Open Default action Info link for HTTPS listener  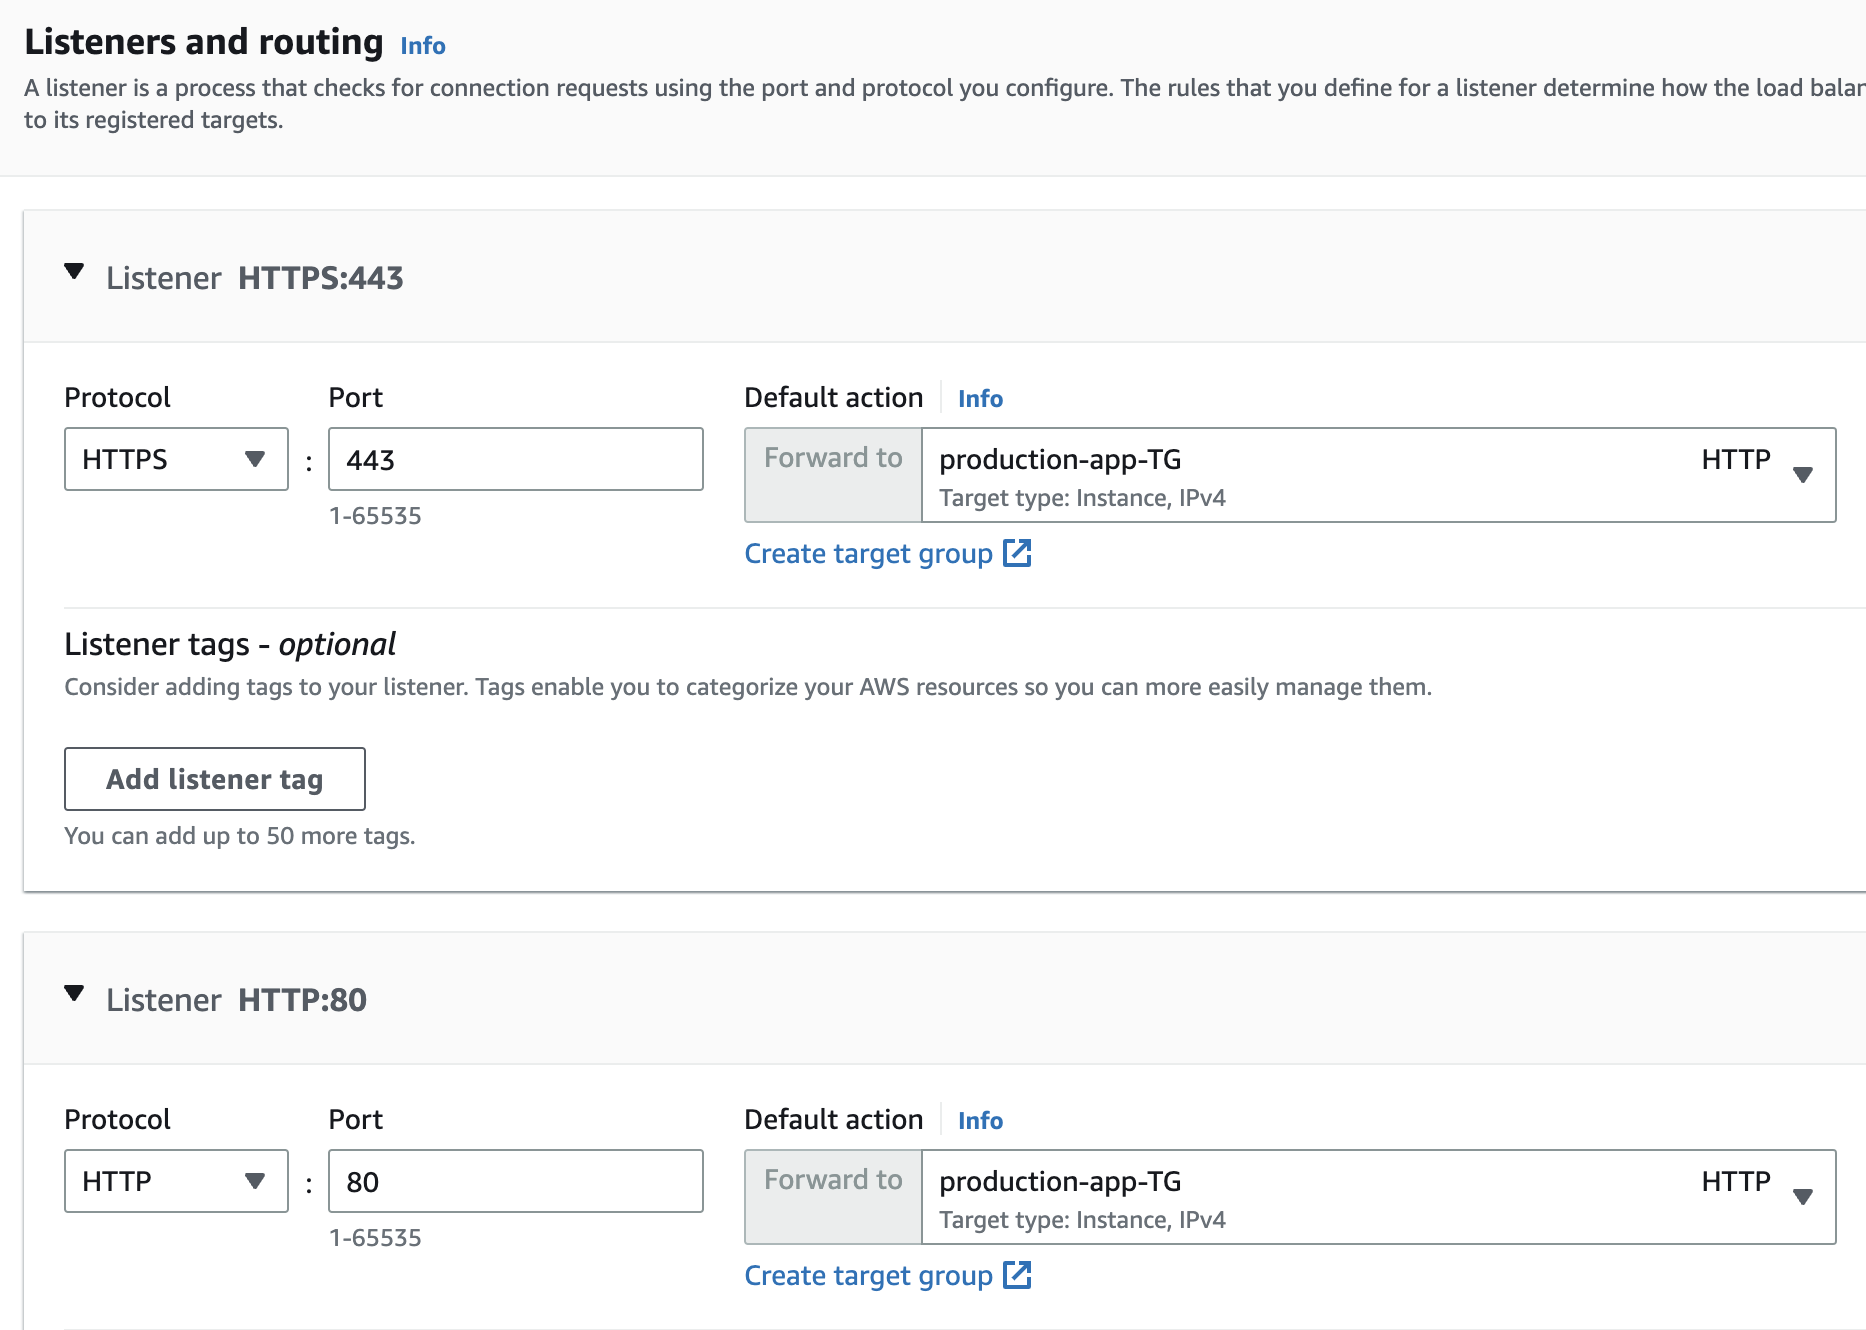pyautogui.click(x=980, y=399)
